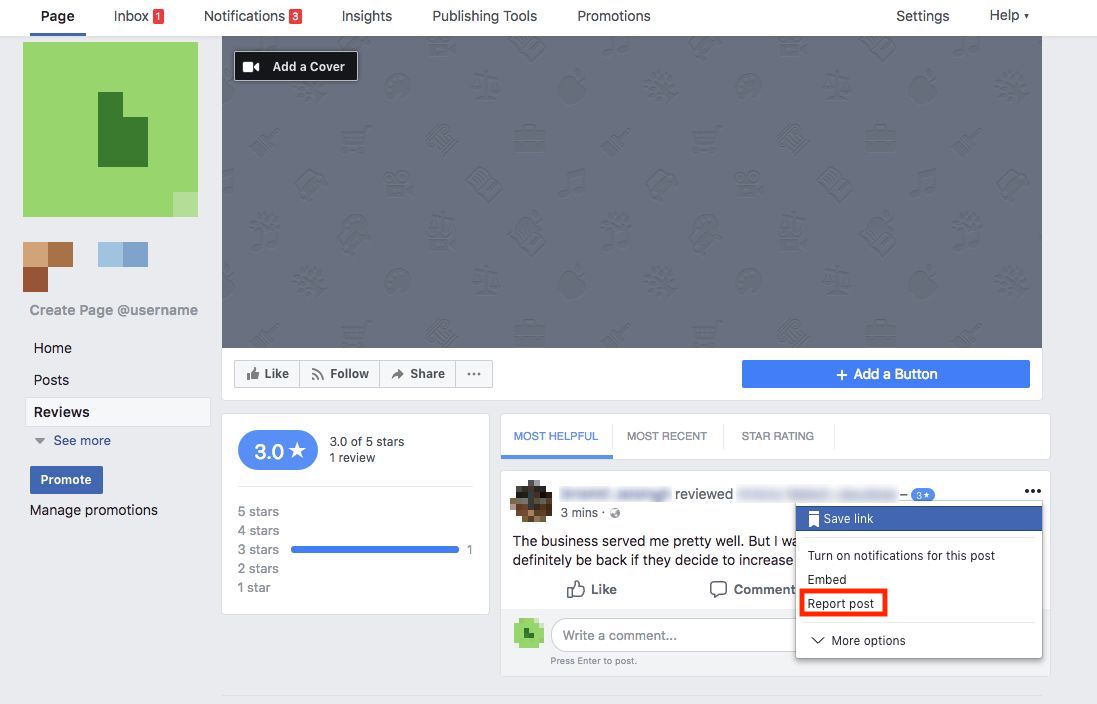
Task: Click the reviewer's profile picture thumbnail
Action: (x=530, y=500)
